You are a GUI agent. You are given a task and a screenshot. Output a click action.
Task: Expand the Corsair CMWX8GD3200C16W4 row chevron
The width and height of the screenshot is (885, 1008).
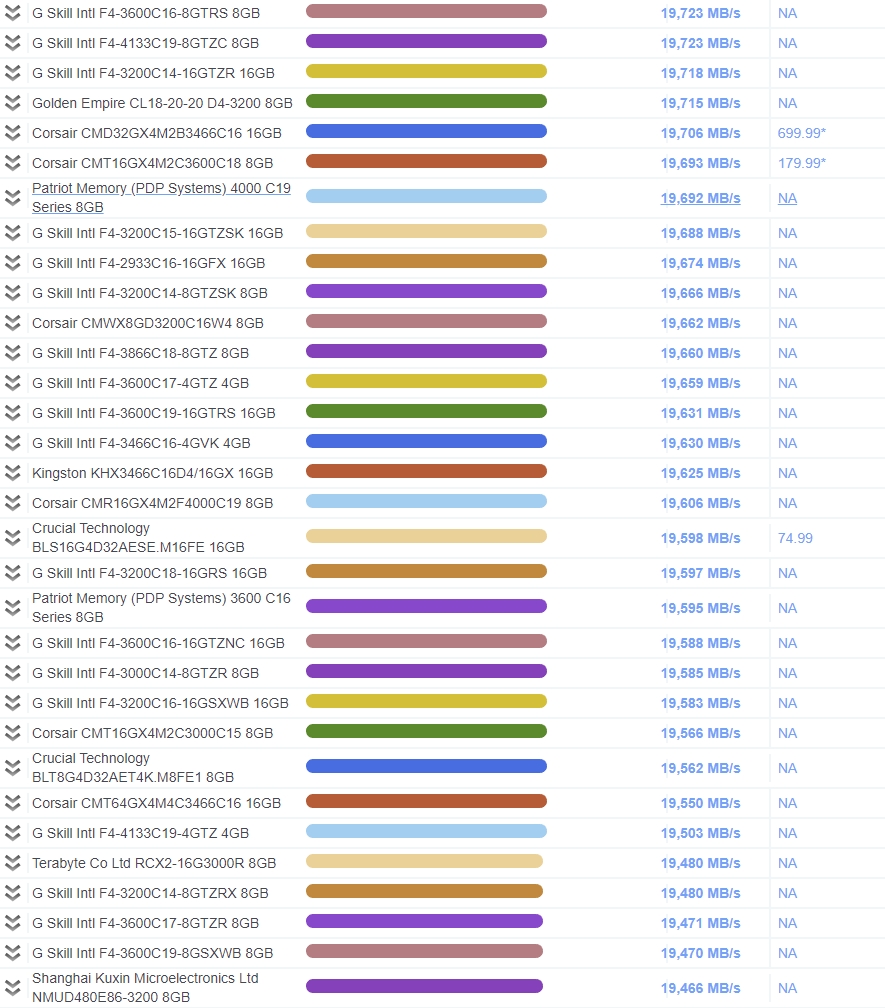coord(12,323)
